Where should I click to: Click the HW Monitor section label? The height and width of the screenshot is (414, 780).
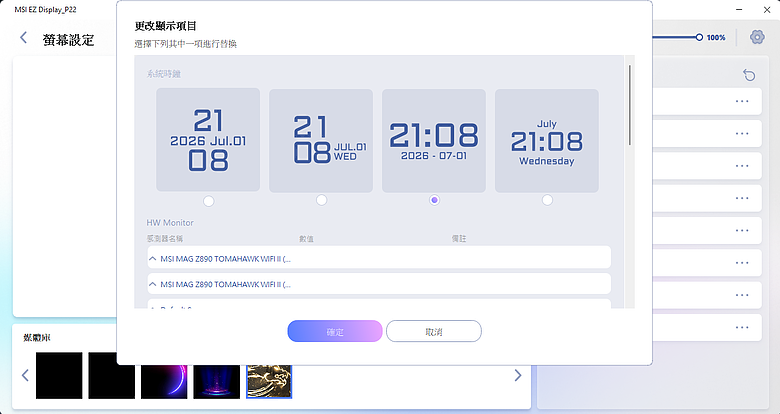(x=170, y=222)
